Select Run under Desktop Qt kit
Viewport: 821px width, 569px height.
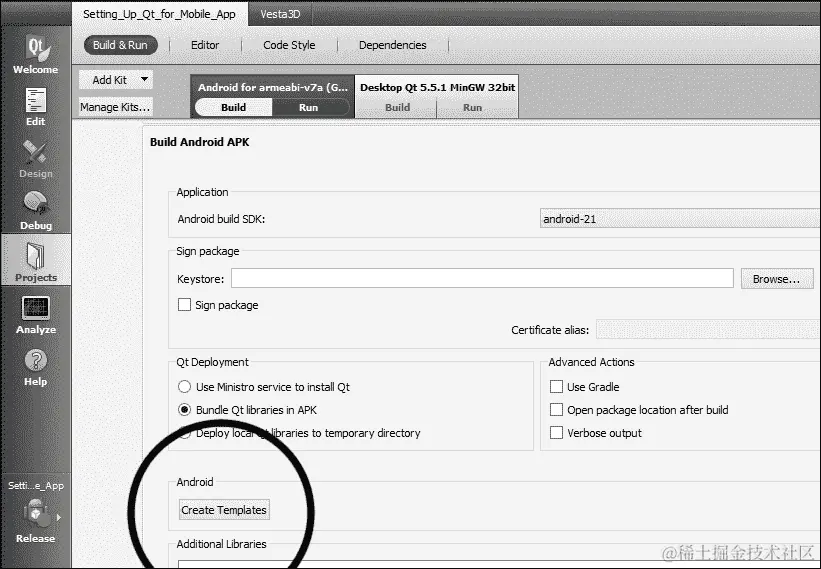click(472, 107)
